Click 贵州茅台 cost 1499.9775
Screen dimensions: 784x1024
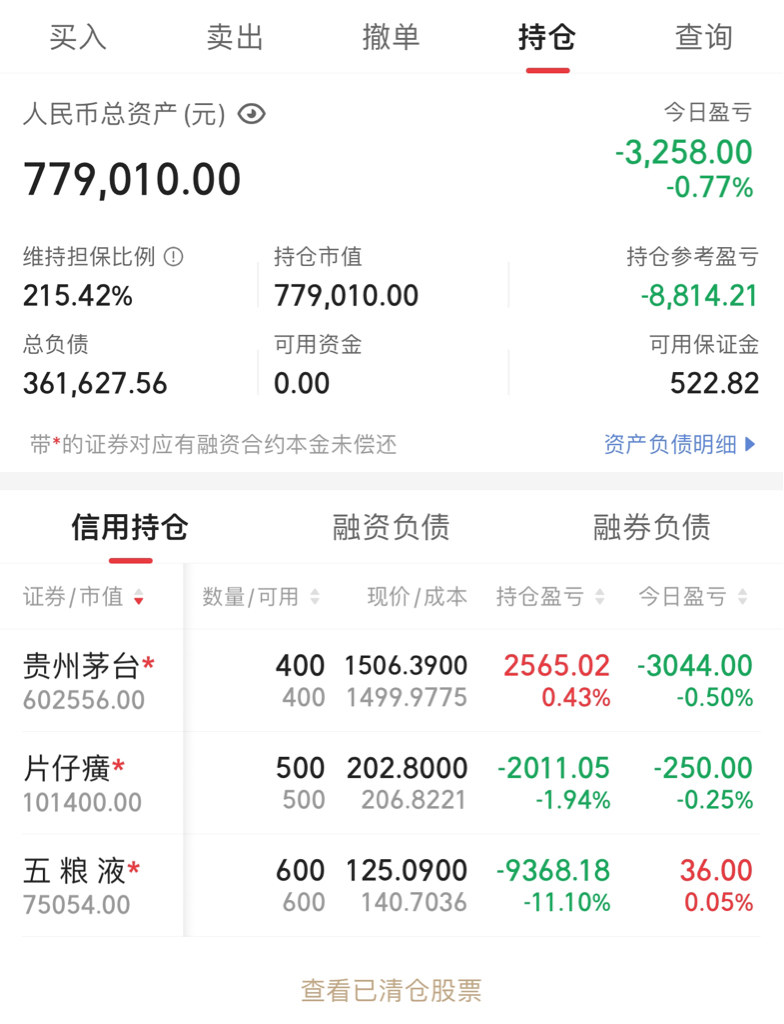tap(406, 697)
